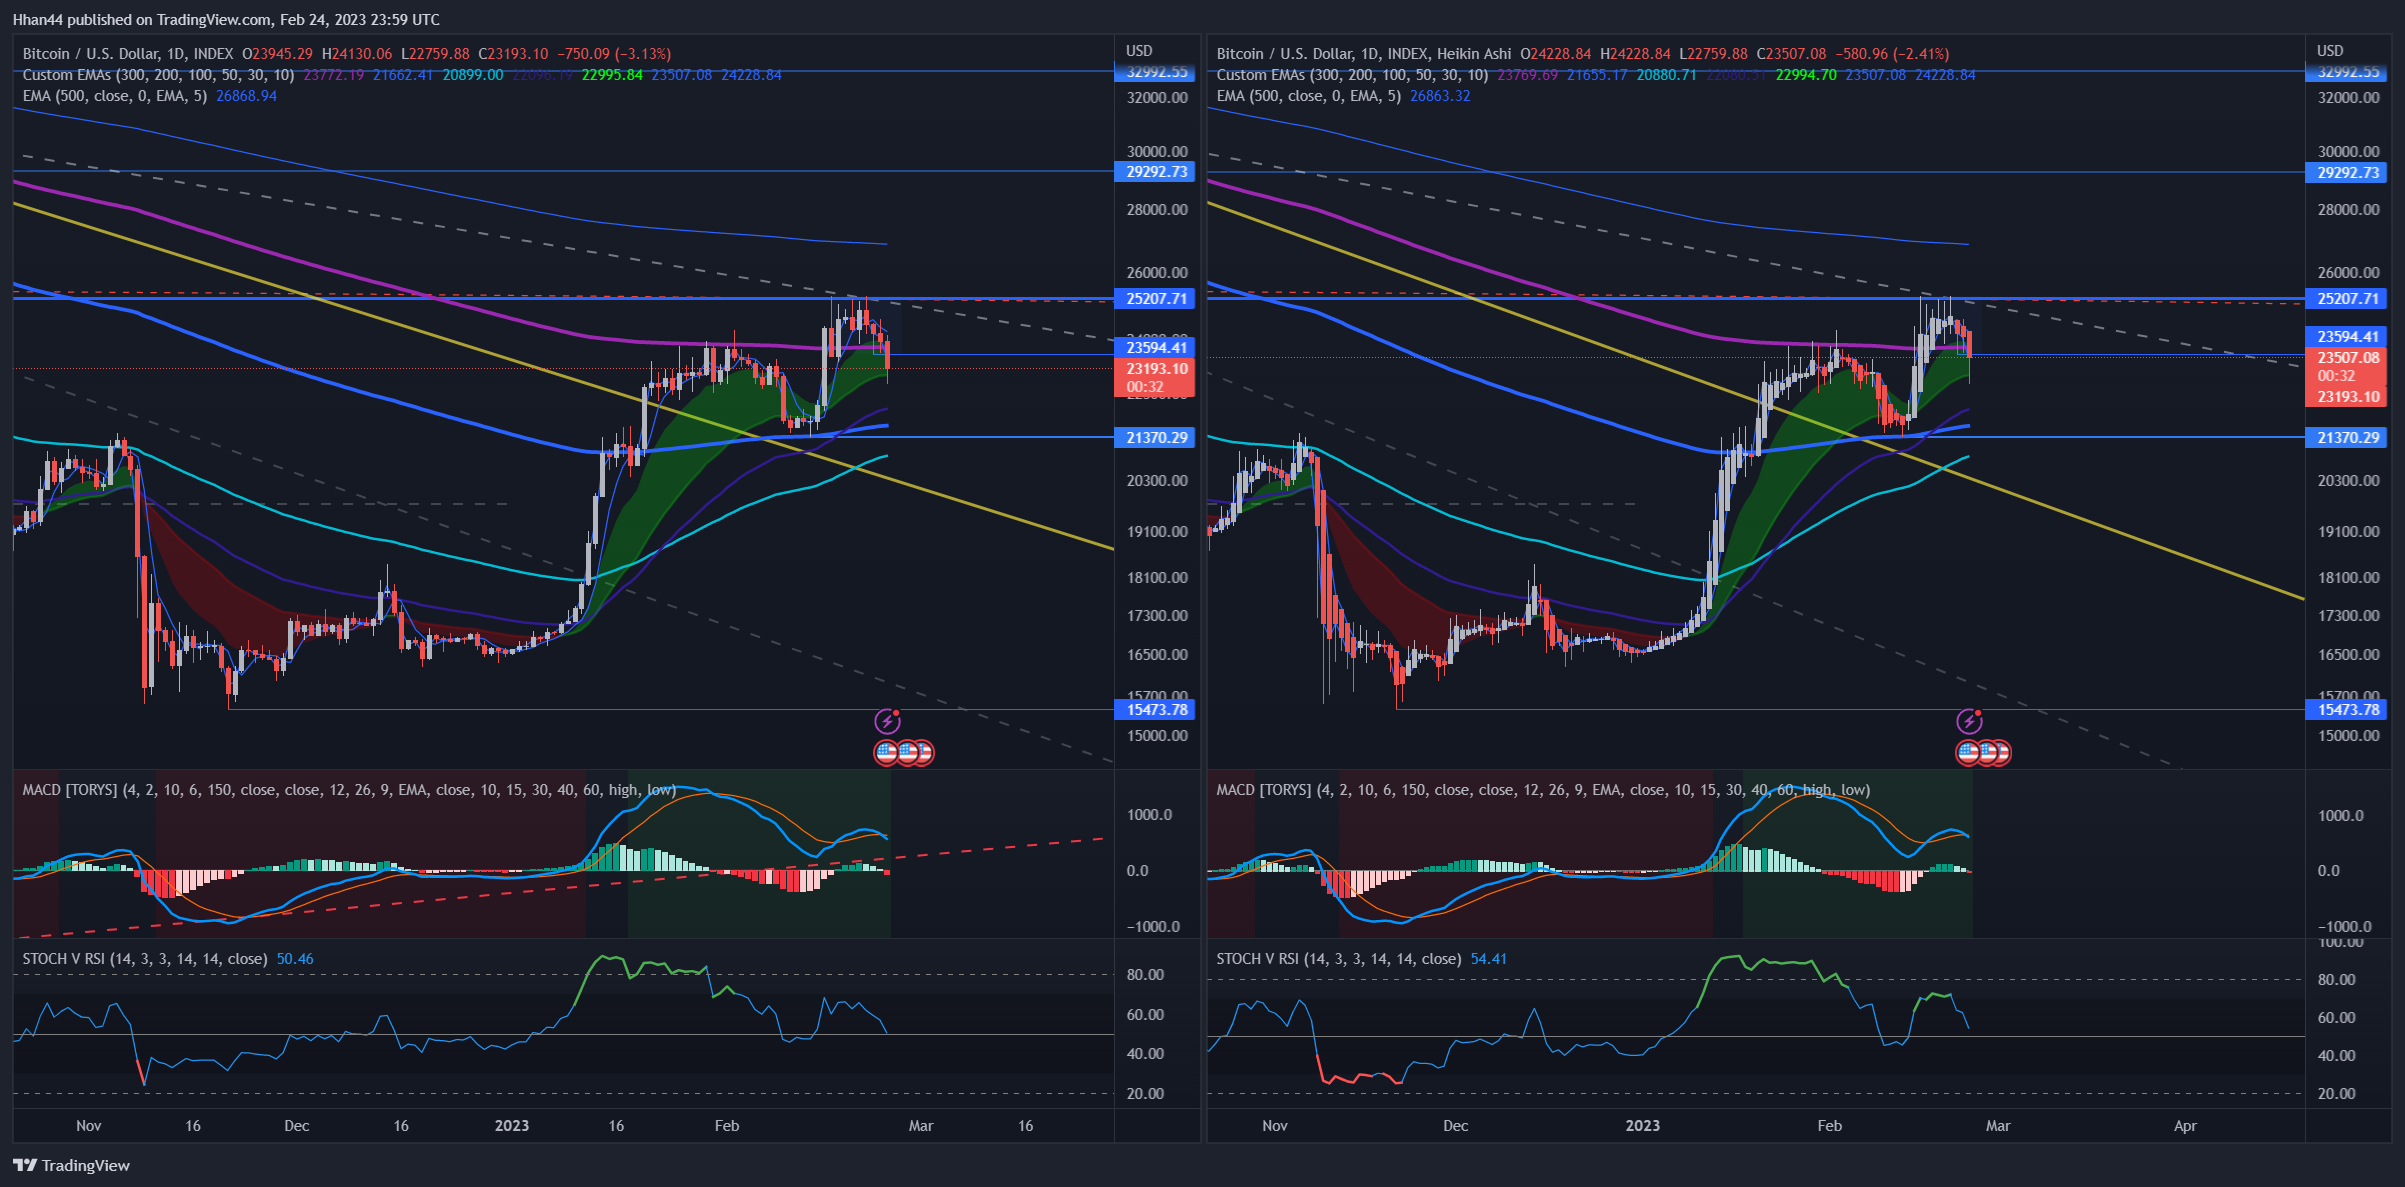Click the Mar label on left chart's time axis
The height and width of the screenshot is (1187, 2405).
point(921,1126)
